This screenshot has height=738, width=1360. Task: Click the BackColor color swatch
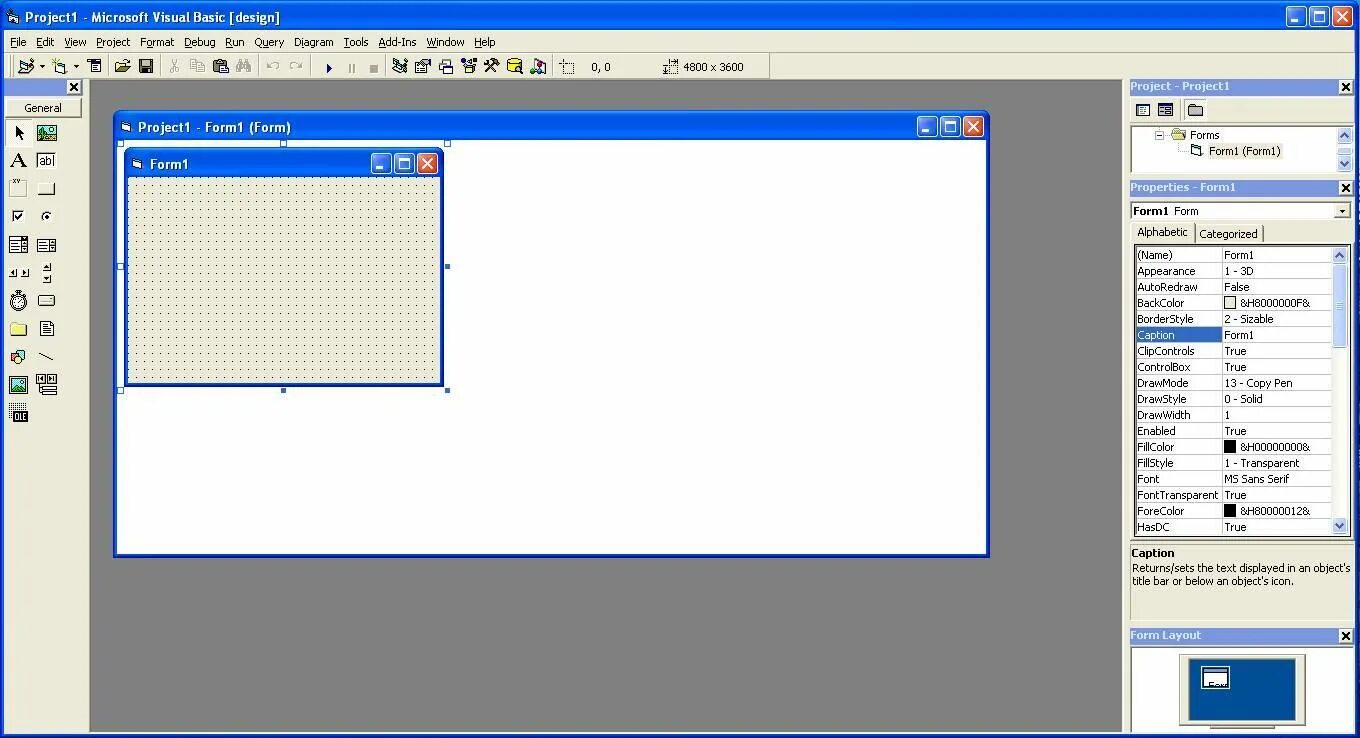(1230, 303)
